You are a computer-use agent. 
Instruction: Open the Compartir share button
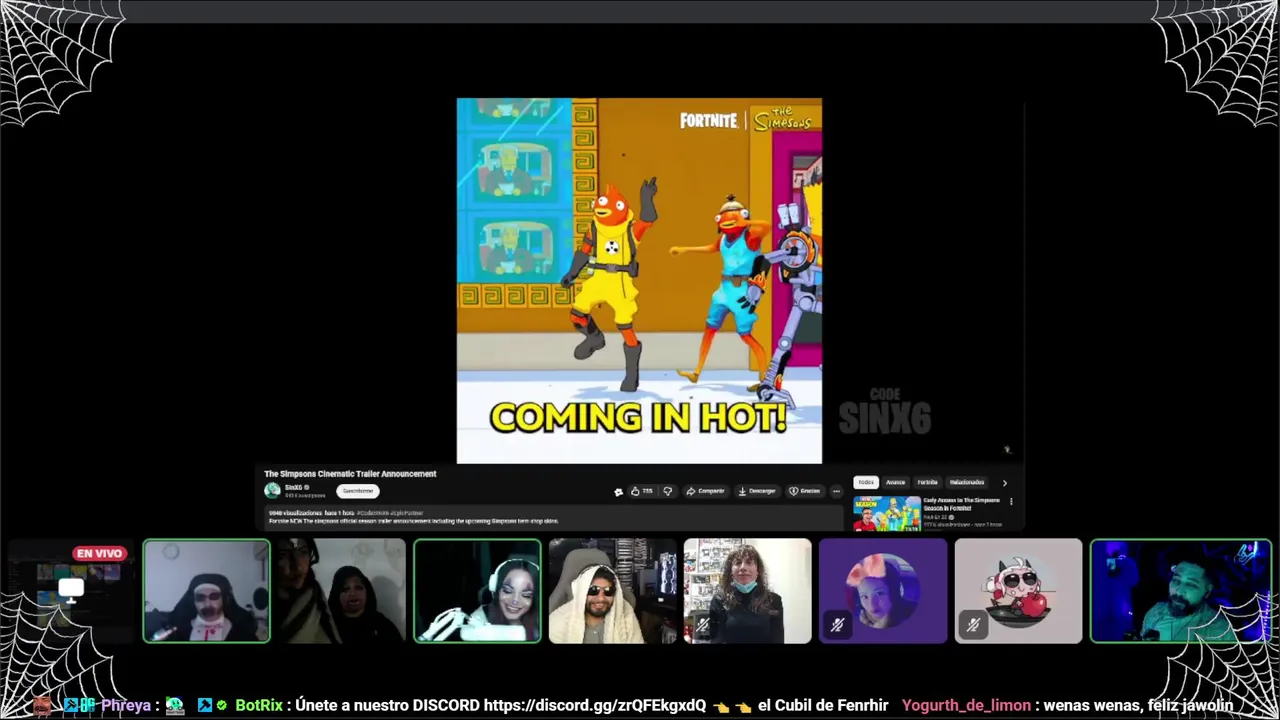tap(705, 491)
